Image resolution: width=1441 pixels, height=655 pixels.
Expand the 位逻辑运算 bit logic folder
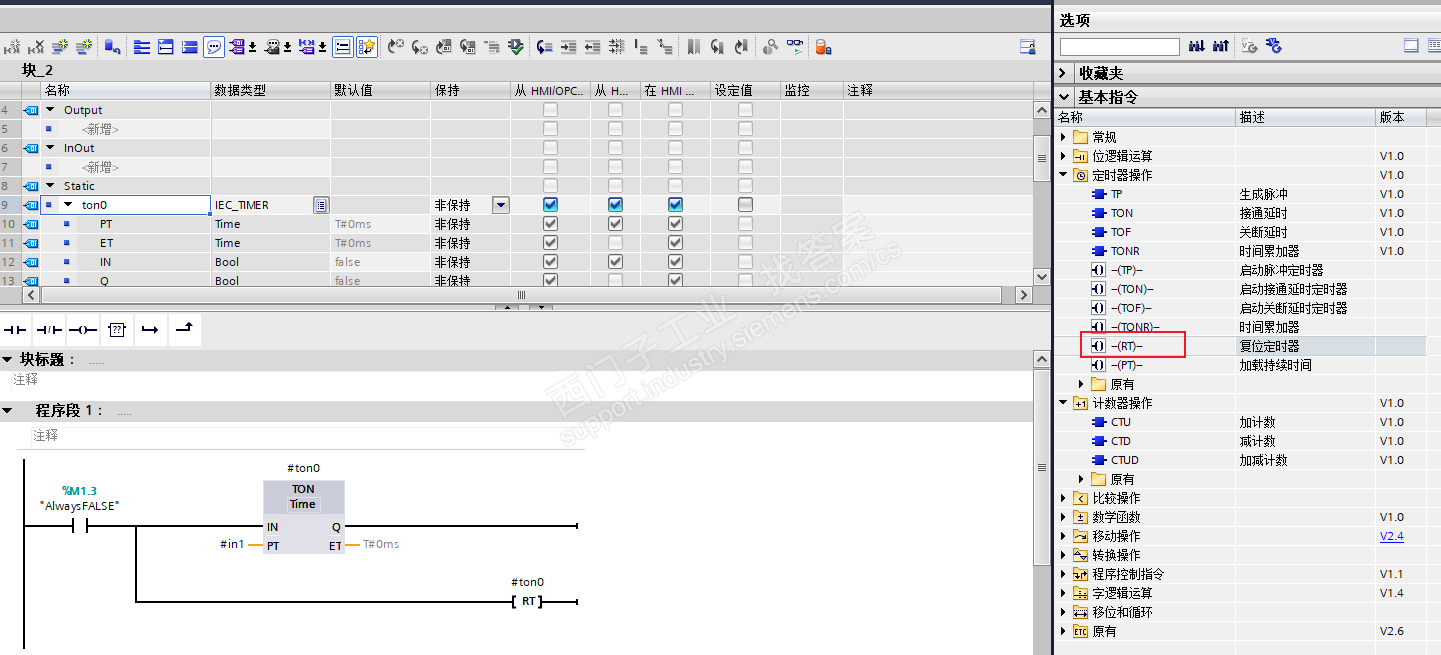pyautogui.click(x=1063, y=156)
